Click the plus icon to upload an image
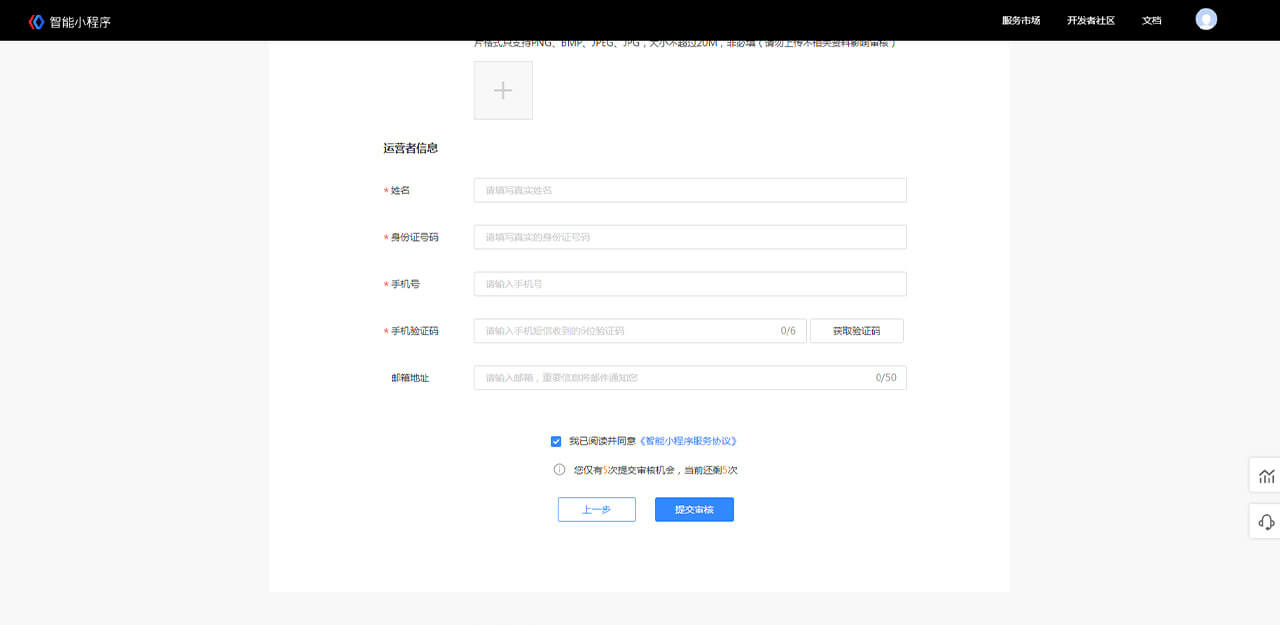Viewport: 1280px width, 625px height. tap(503, 90)
